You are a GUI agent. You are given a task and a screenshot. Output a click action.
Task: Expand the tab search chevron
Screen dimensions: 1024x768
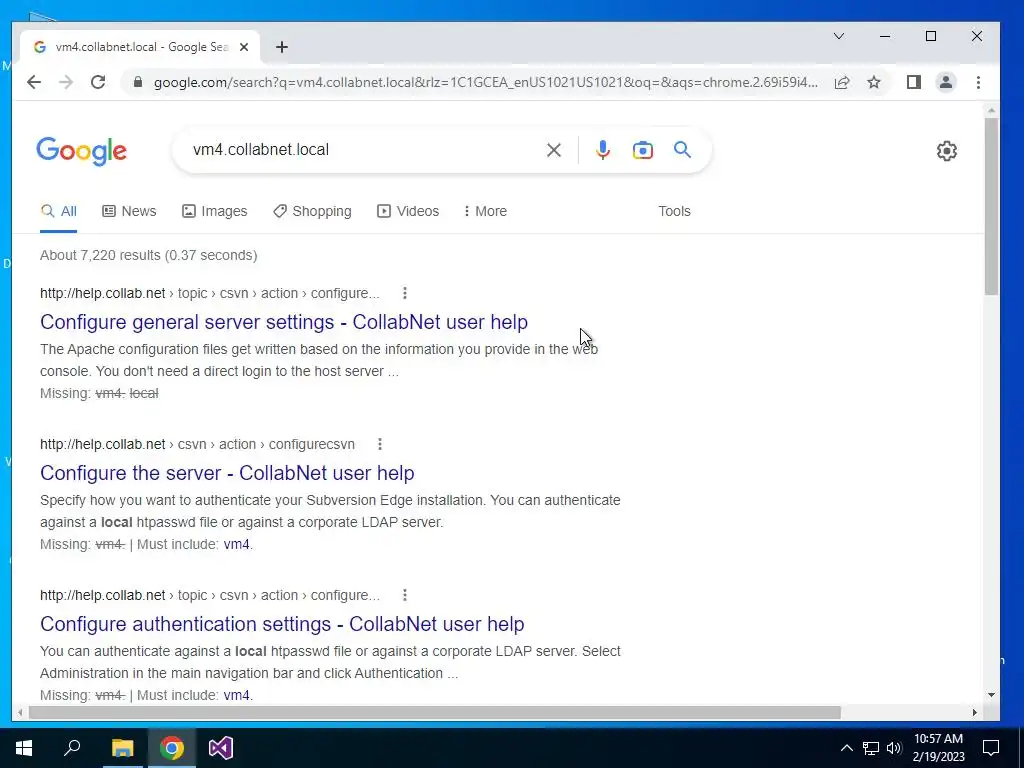pyautogui.click(x=839, y=37)
